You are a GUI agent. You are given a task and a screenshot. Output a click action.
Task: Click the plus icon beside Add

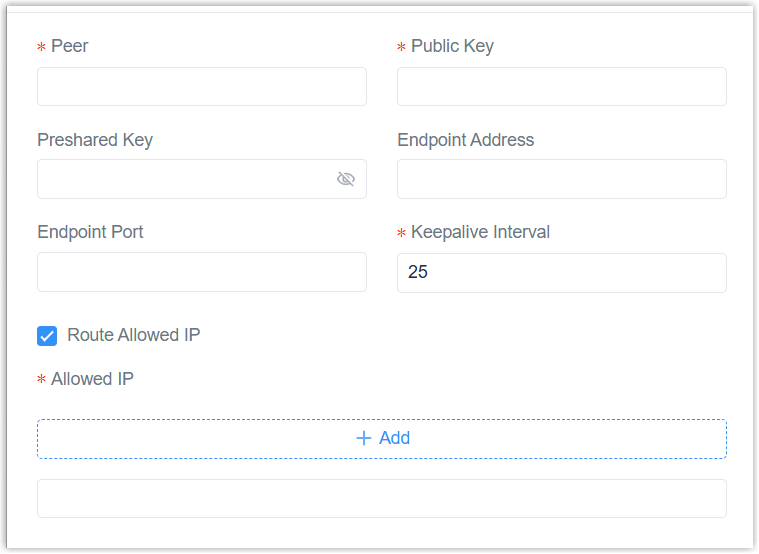tap(364, 438)
